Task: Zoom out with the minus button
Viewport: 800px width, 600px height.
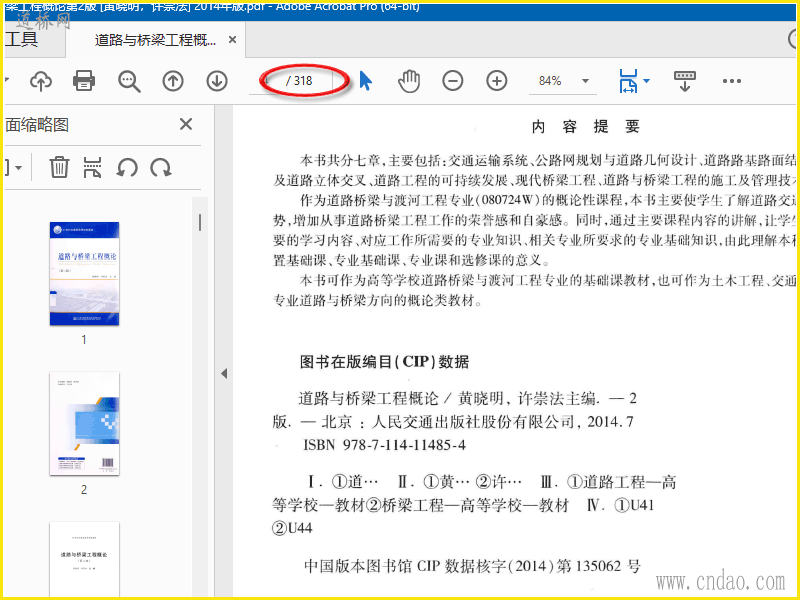Action: coord(453,81)
